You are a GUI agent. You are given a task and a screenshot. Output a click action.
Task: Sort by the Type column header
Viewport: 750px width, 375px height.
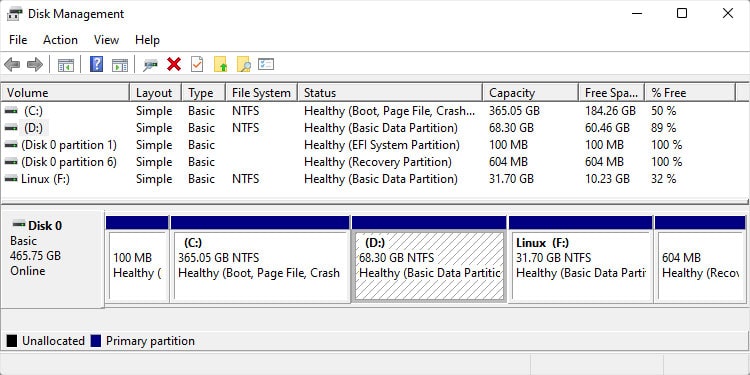coord(204,93)
